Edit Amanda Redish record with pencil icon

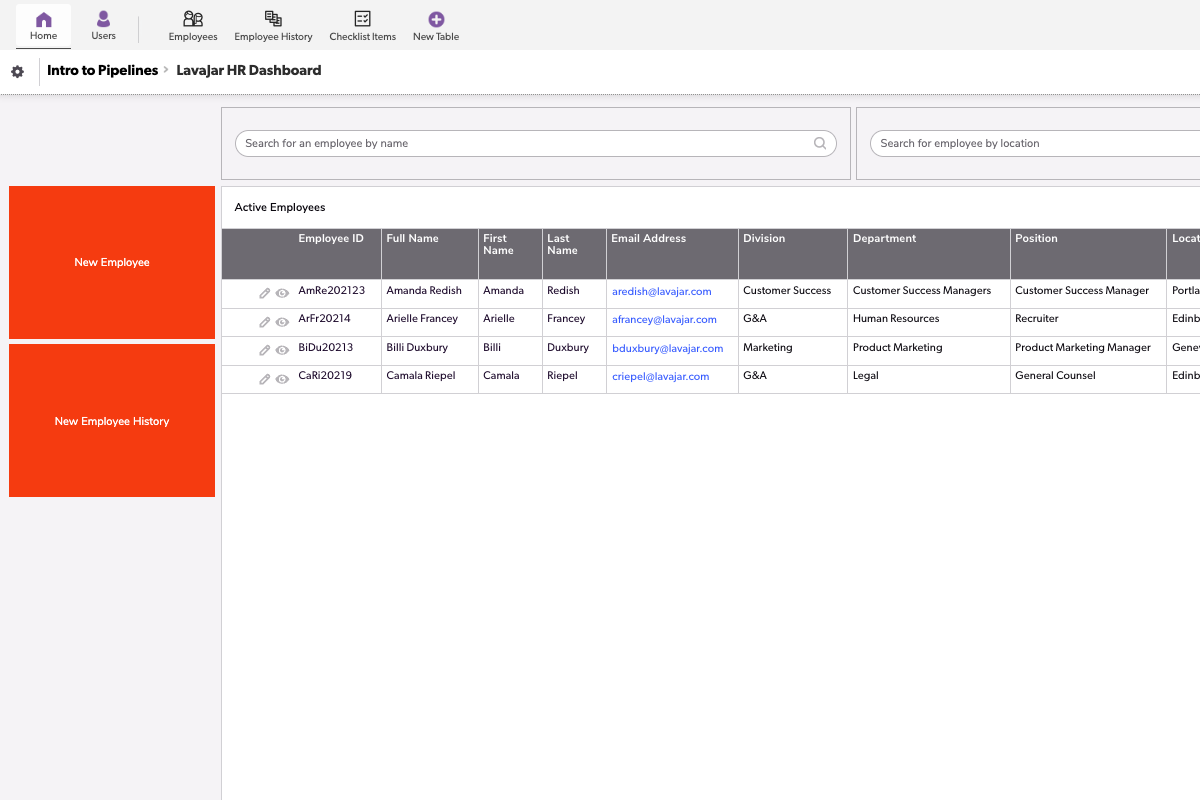point(265,293)
